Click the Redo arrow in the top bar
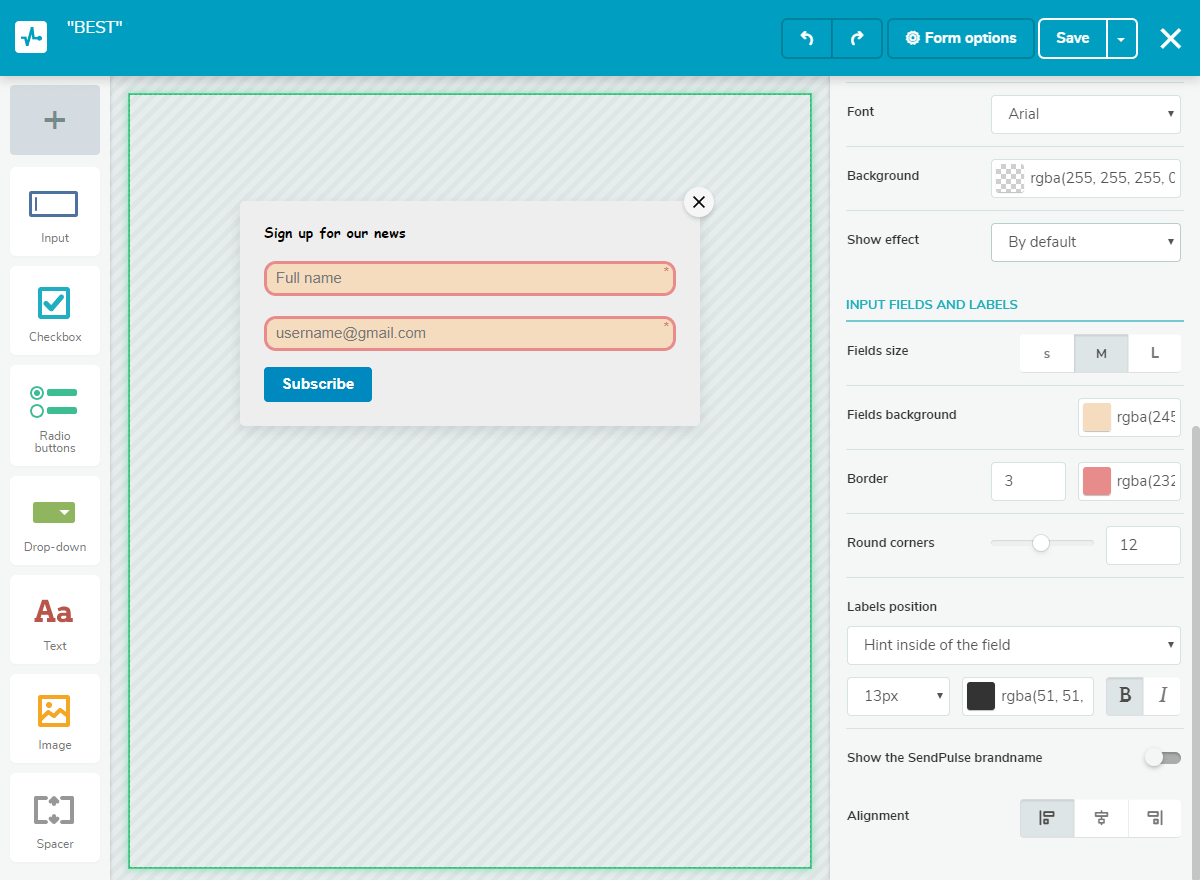 (857, 38)
